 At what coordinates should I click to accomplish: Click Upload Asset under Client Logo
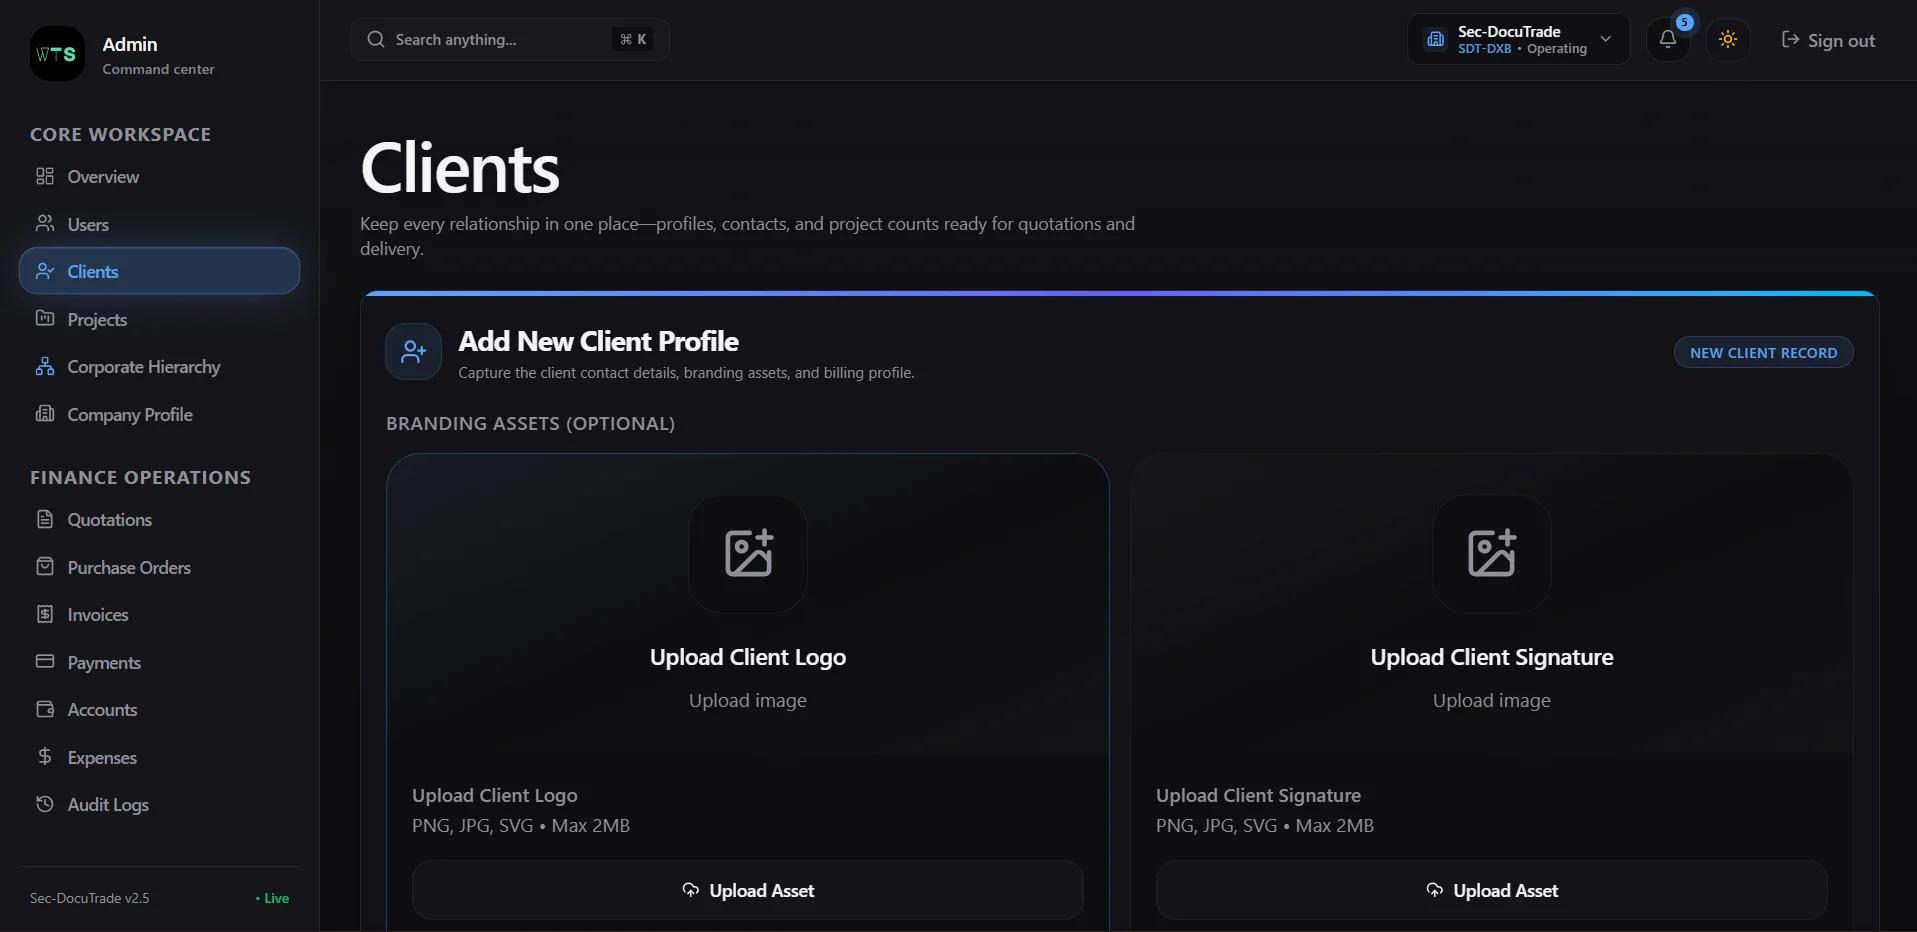coord(748,890)
